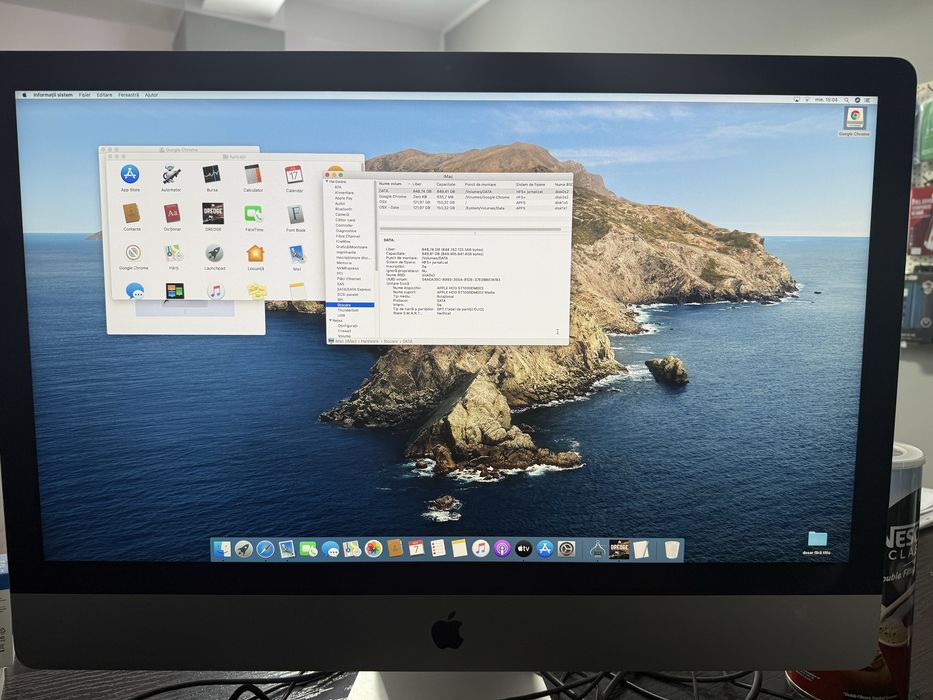Screen dimensions: 933x700
Task: Click Finder in the Dock
Action: pos(222,549)
